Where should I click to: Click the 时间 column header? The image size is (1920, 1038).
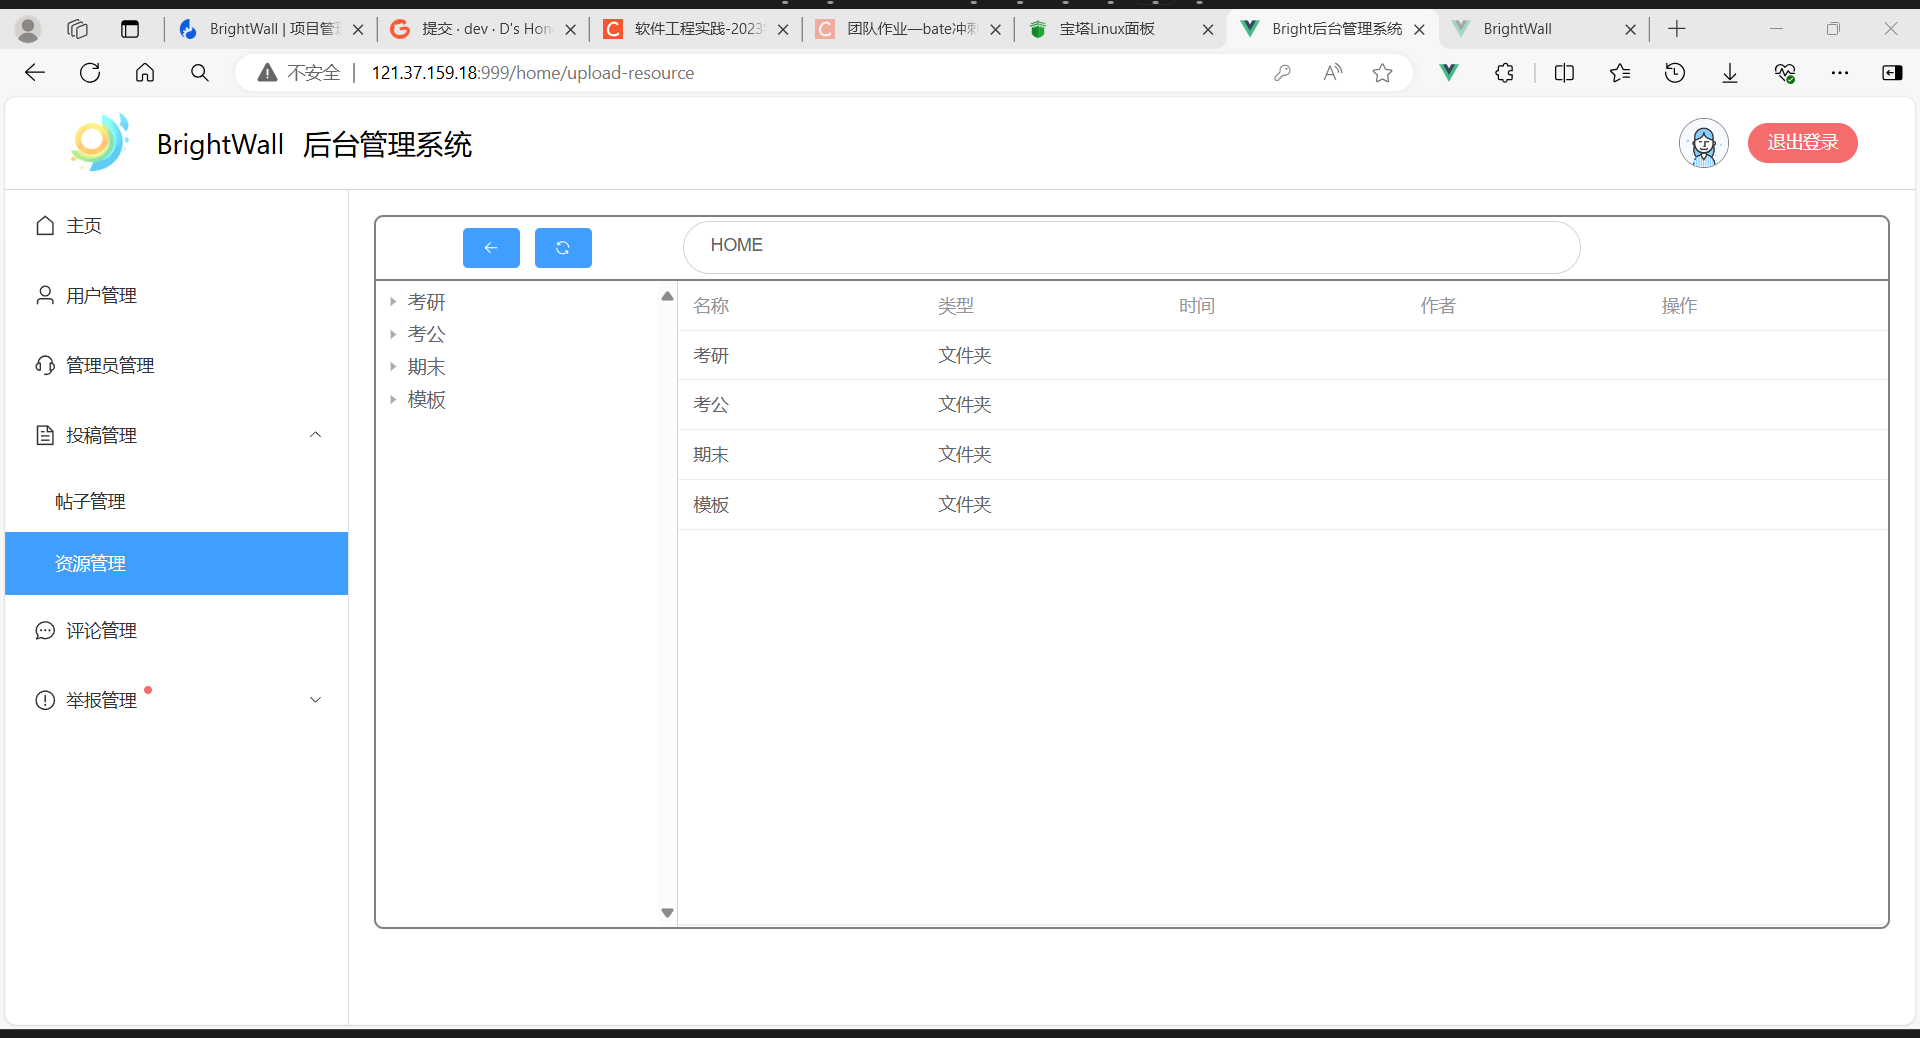point(1197,306)
